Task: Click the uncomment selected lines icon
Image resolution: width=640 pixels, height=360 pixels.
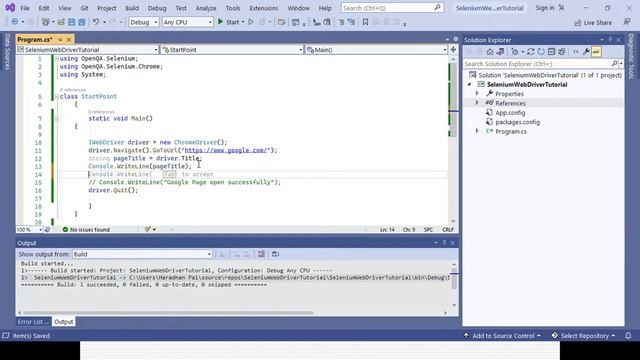Action: (x=351, y=22)
